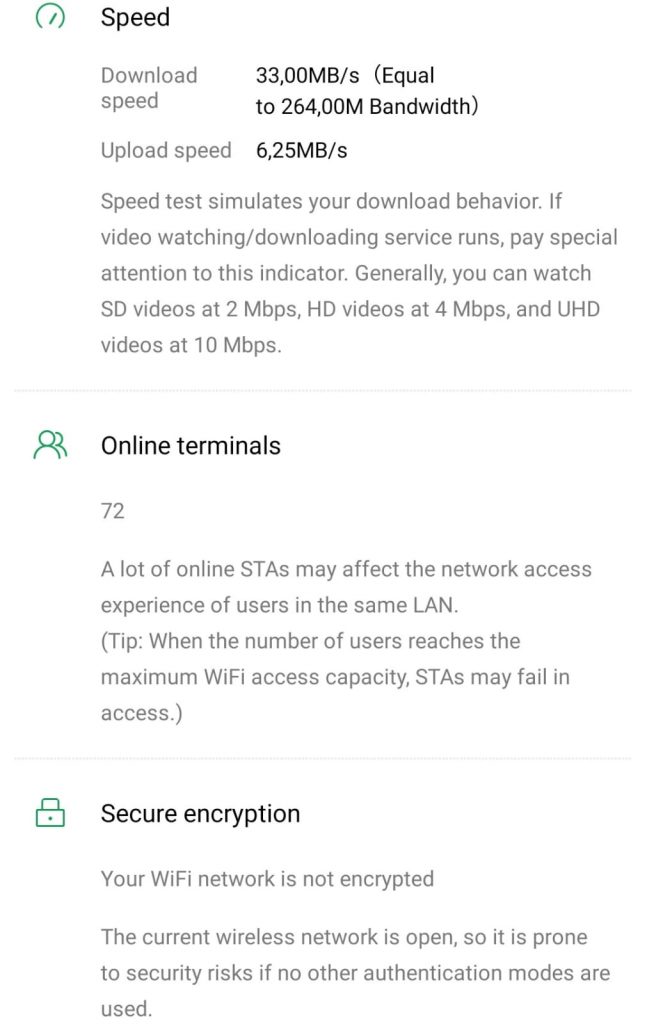
Task: Tap the Speed gauge icon
Action: (49, 17)
